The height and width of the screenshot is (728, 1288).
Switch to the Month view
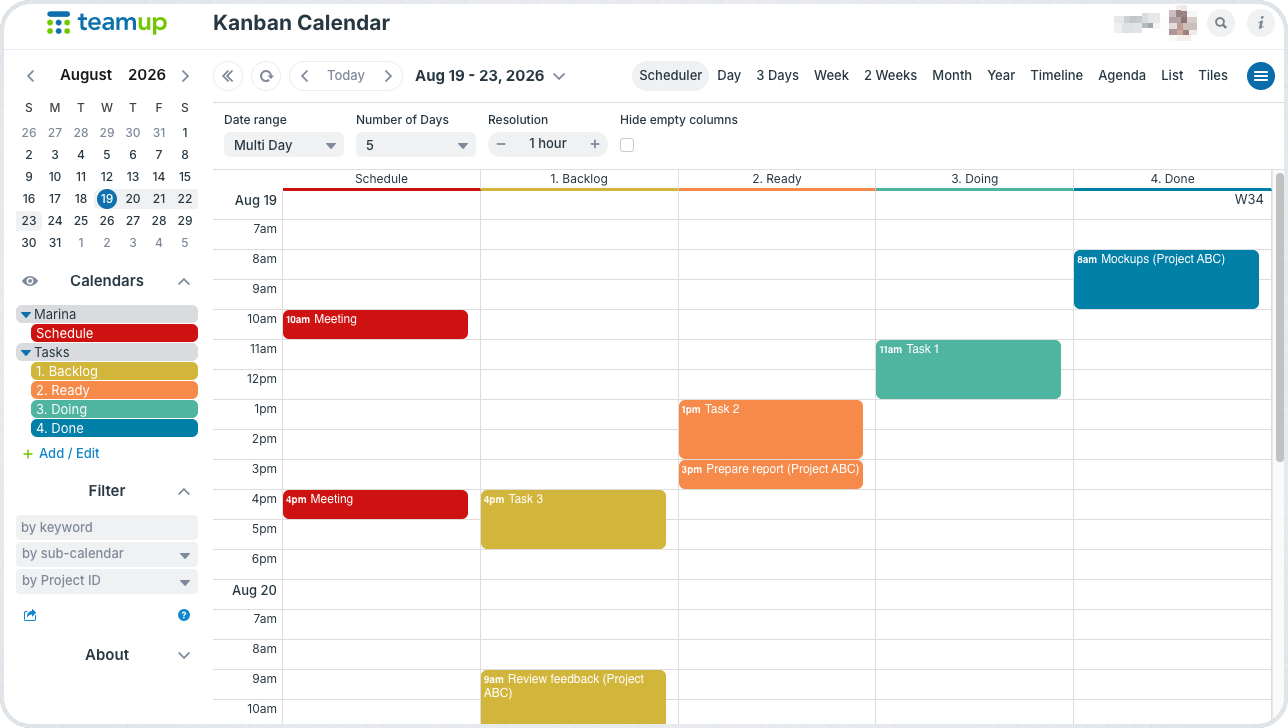click(x=952, y=75)
